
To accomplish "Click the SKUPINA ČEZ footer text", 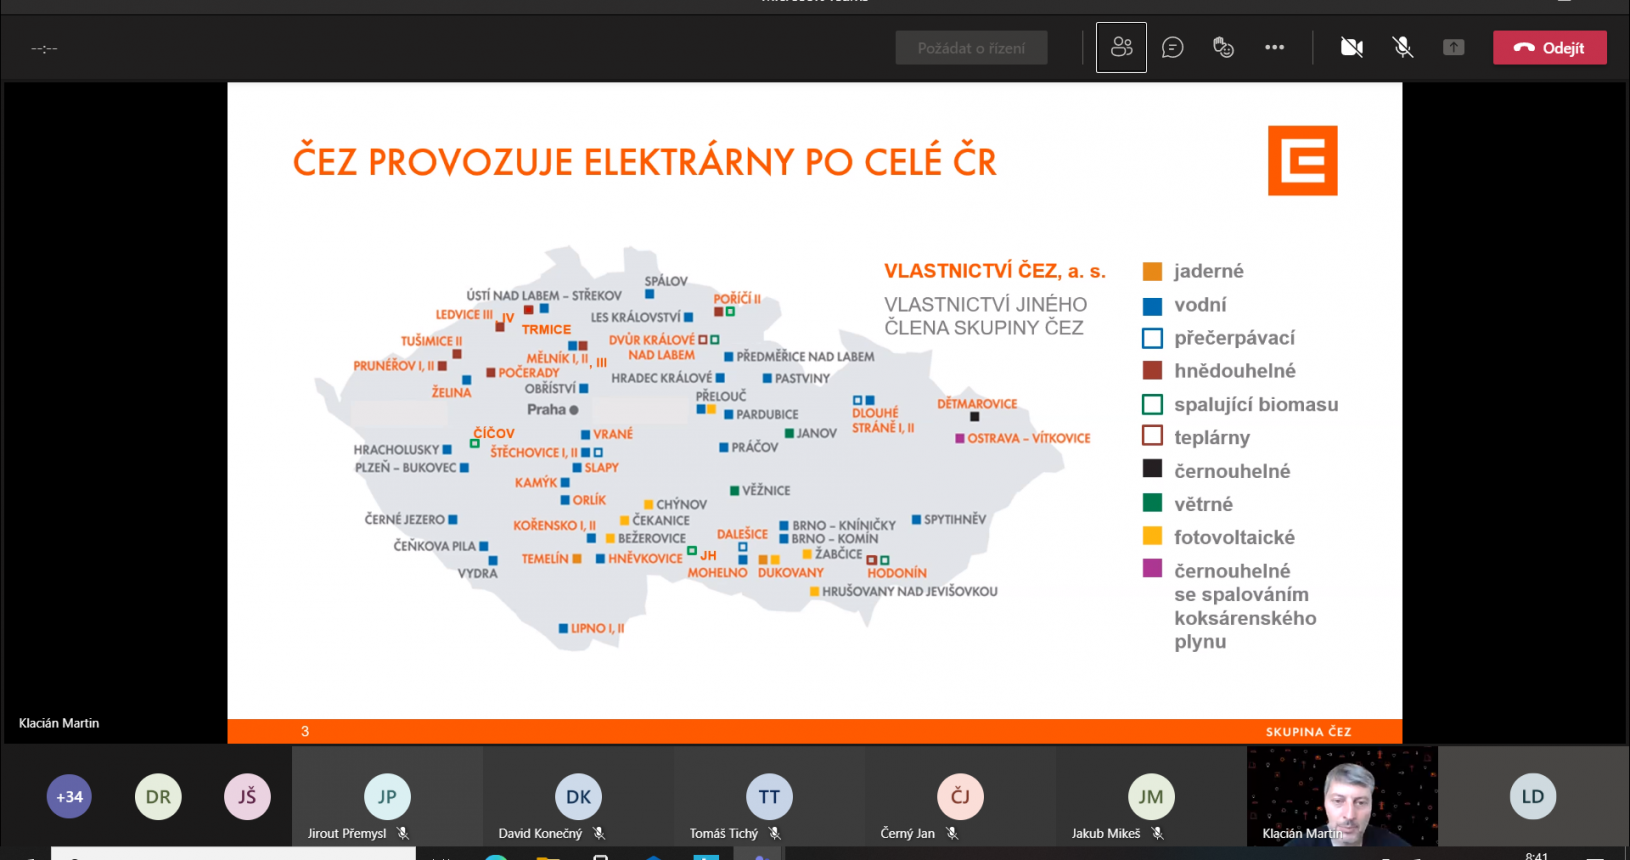I will coord(1308,732).
